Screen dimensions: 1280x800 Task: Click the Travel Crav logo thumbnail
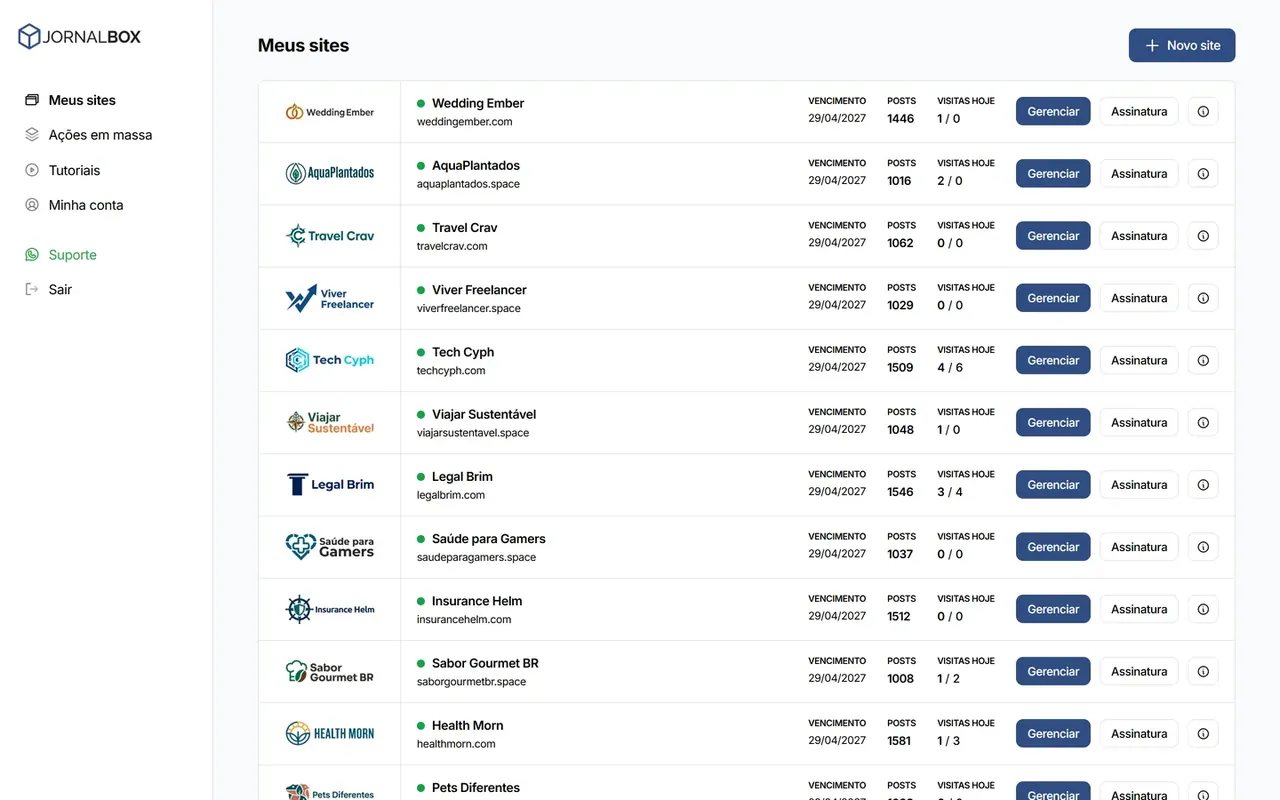pyautogui.click(x=330, y=236)
